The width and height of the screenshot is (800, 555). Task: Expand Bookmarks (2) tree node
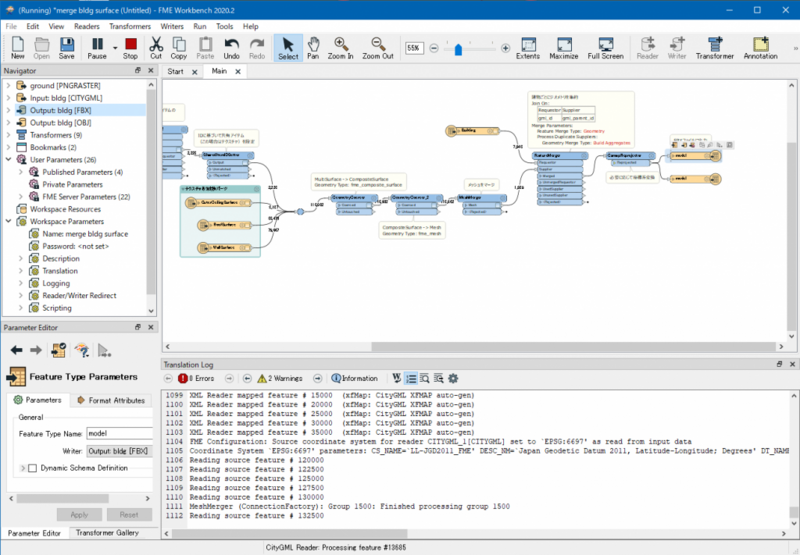pyautogui.click(x=8, y=147)
